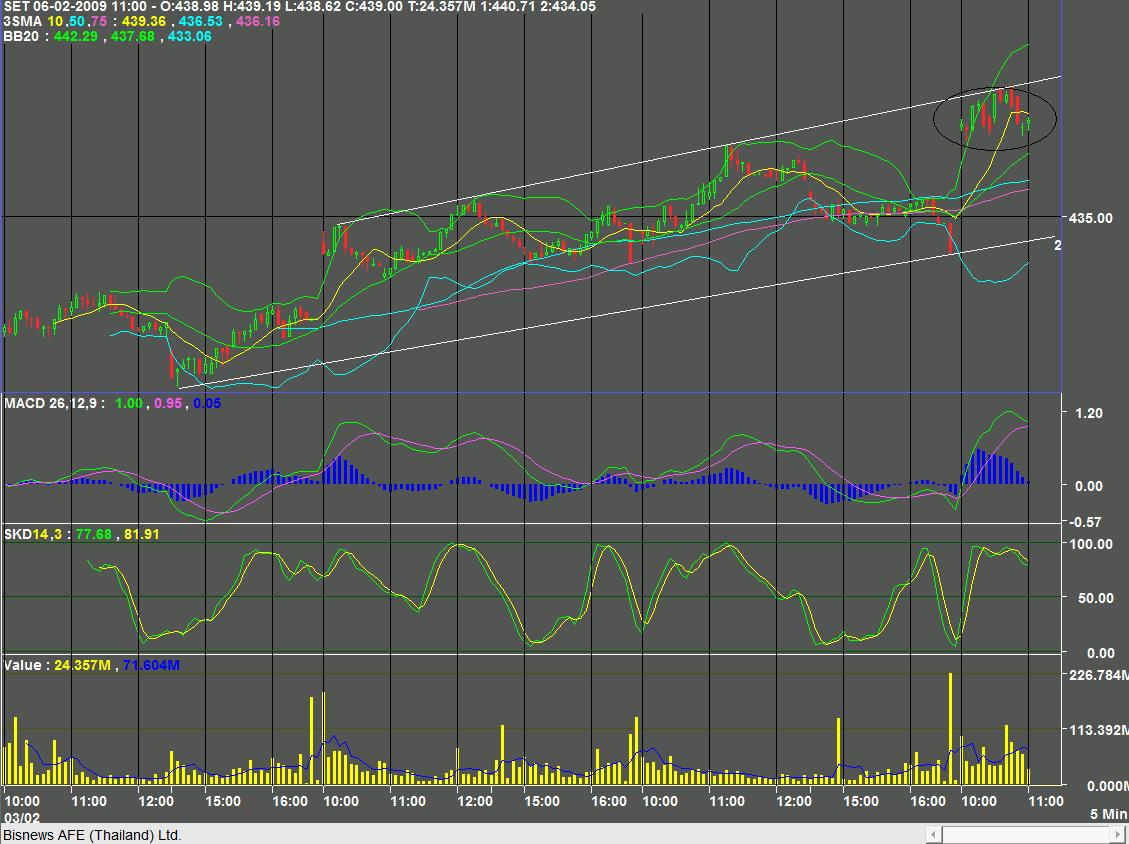Select the '5 Min' interval label
This screenshot has height=844, width=1129.
tap(1108, 814)
